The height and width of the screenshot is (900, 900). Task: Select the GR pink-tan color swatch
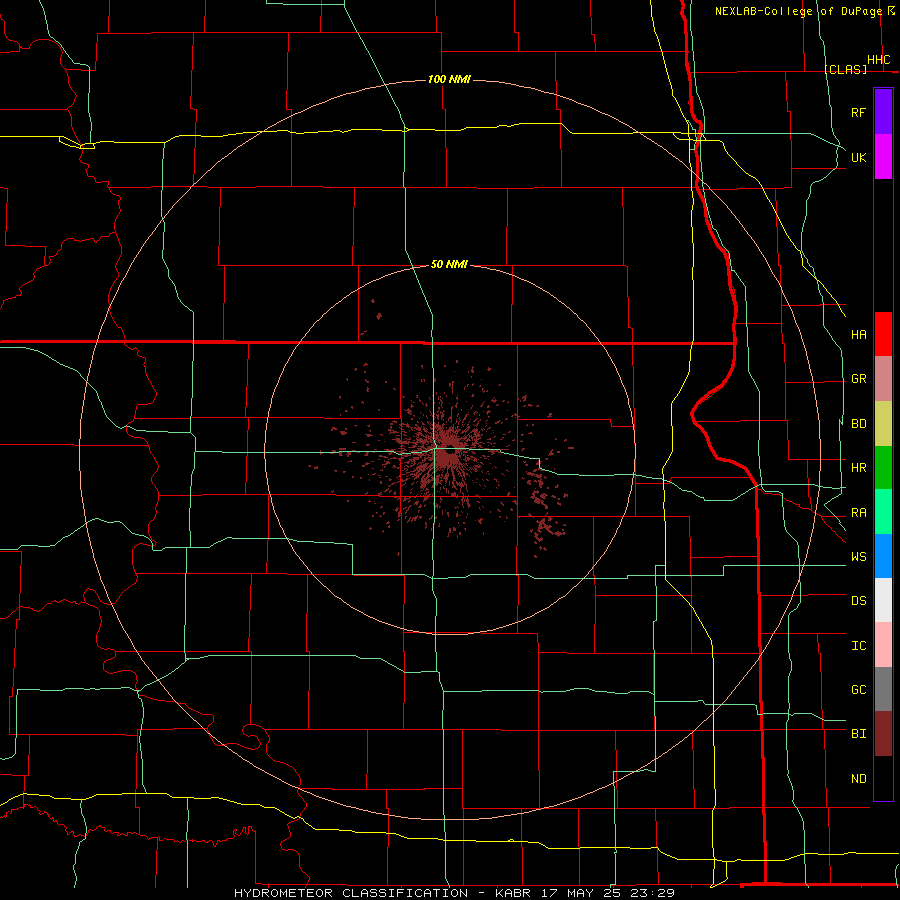click(883, 379)
